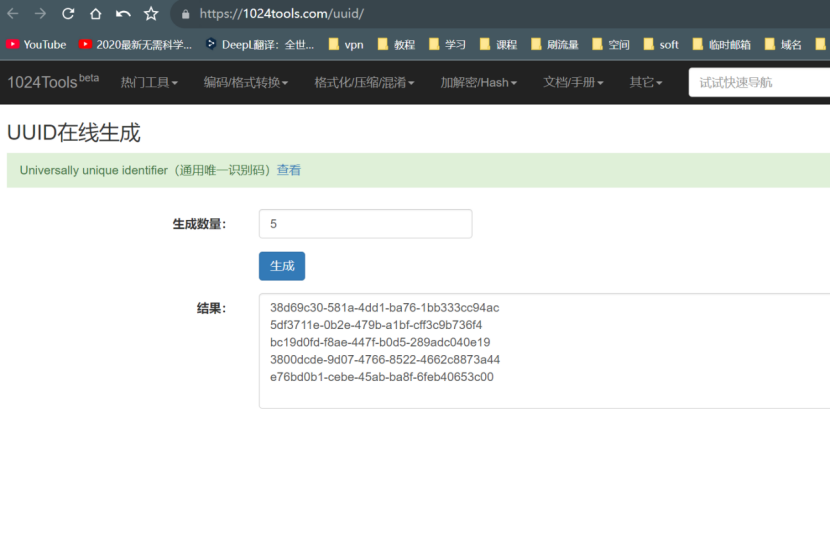Open the YouTube bookmark
This screenshot has height=538, width=831.
(36, 45)
